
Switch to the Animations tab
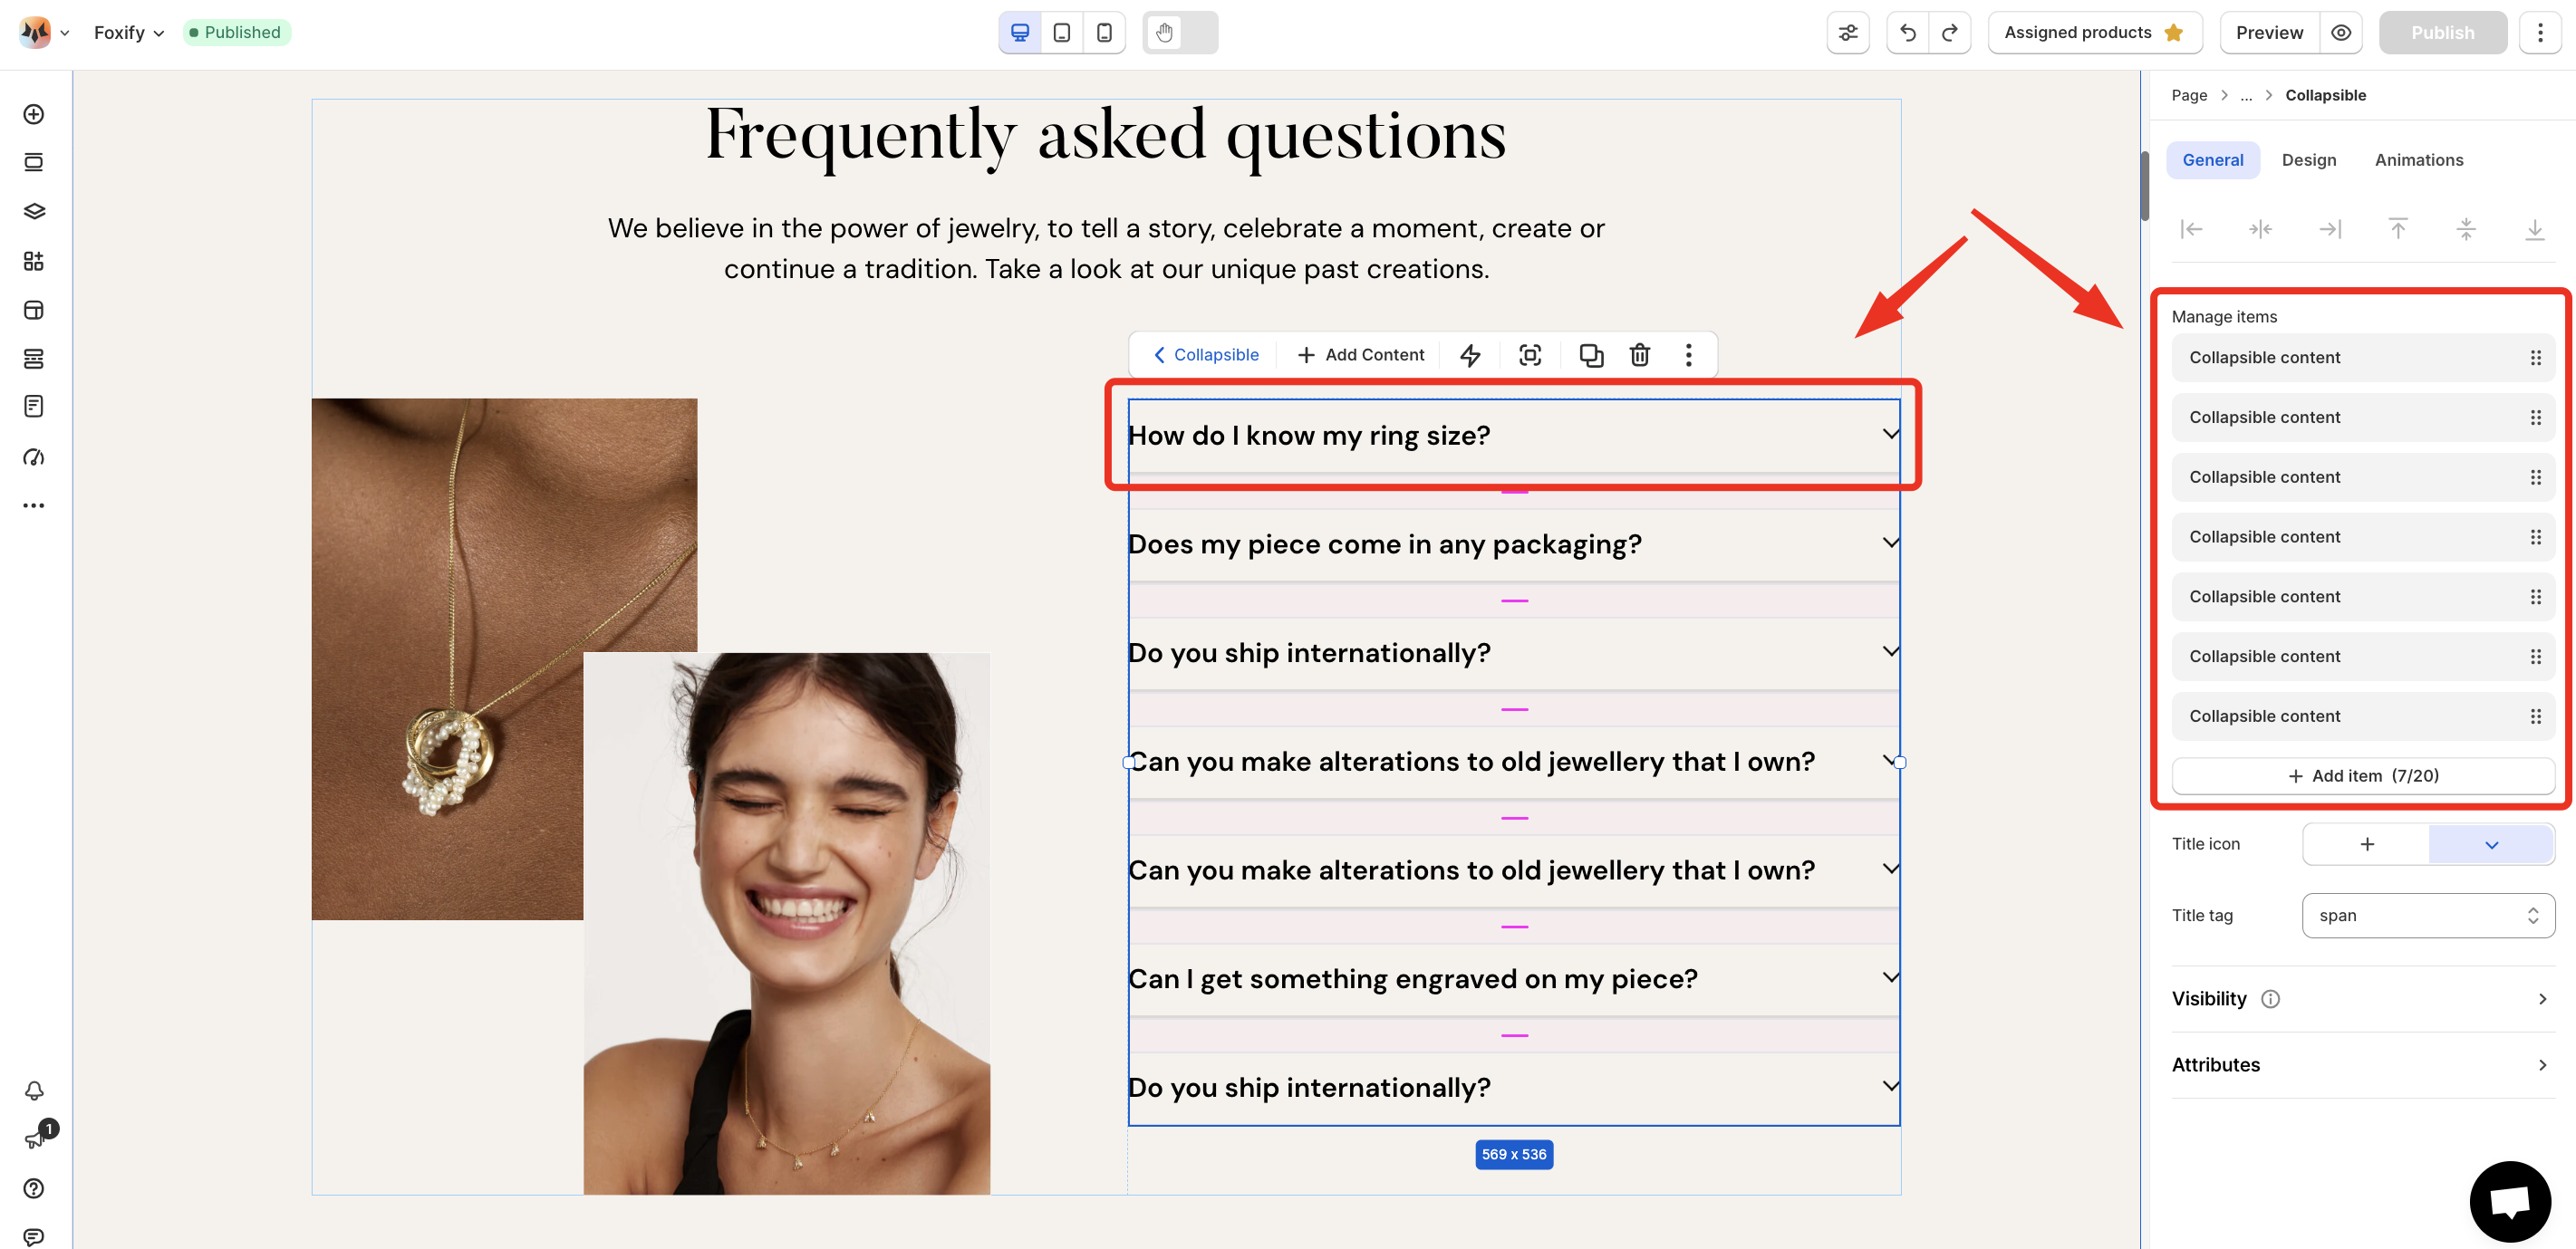(x=2418, y=160)
